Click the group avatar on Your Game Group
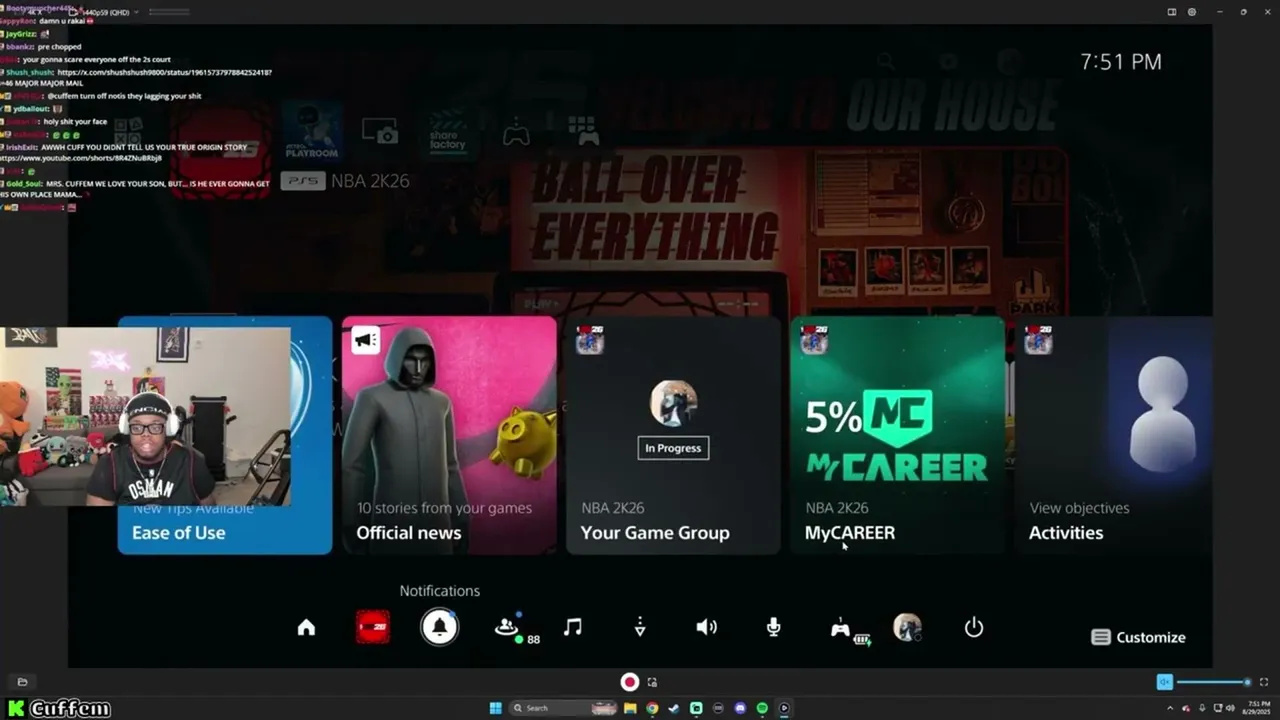Image resolution: width=1280 pixels, height=720 pixels. 673,403
